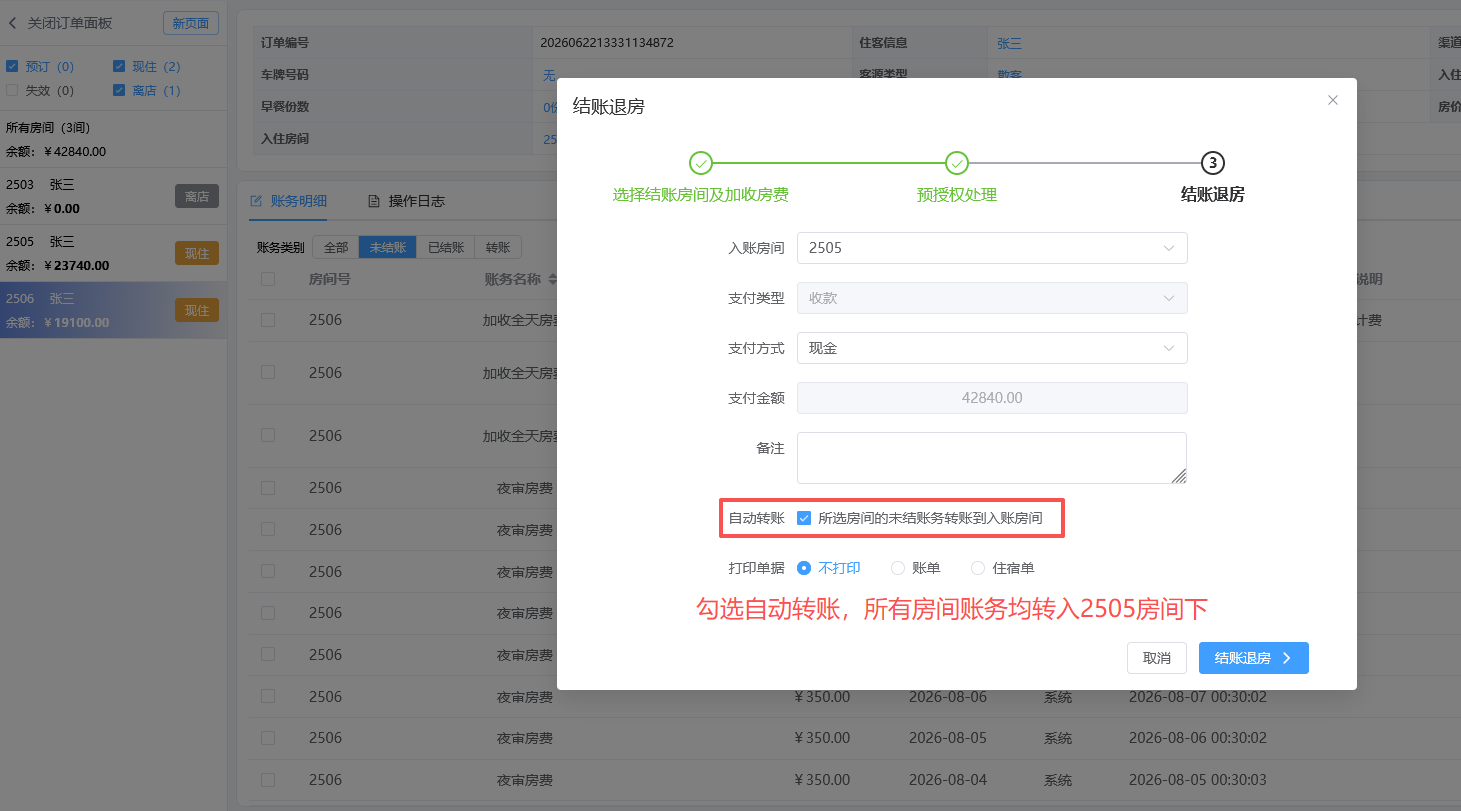Open the 入账房间 dropdown showing 2505

click(x=992, y=248)
